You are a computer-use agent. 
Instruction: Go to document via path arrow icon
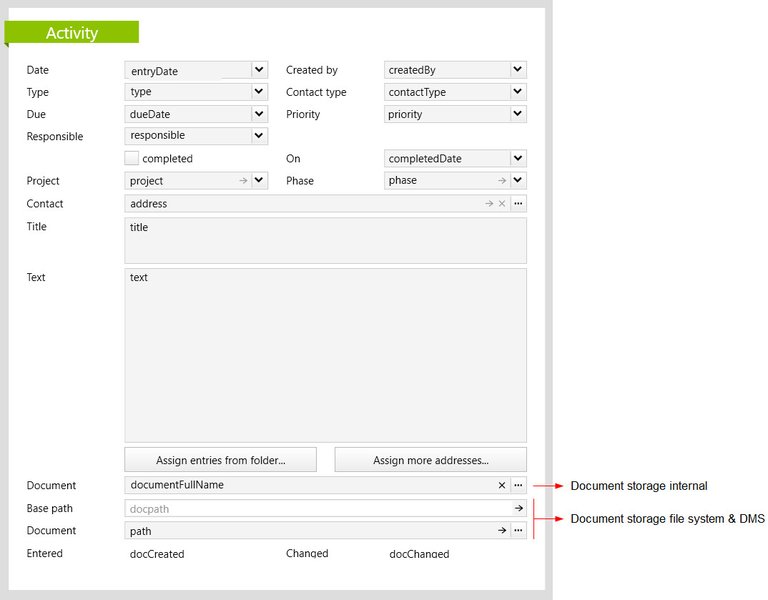[x=502, y=530]
